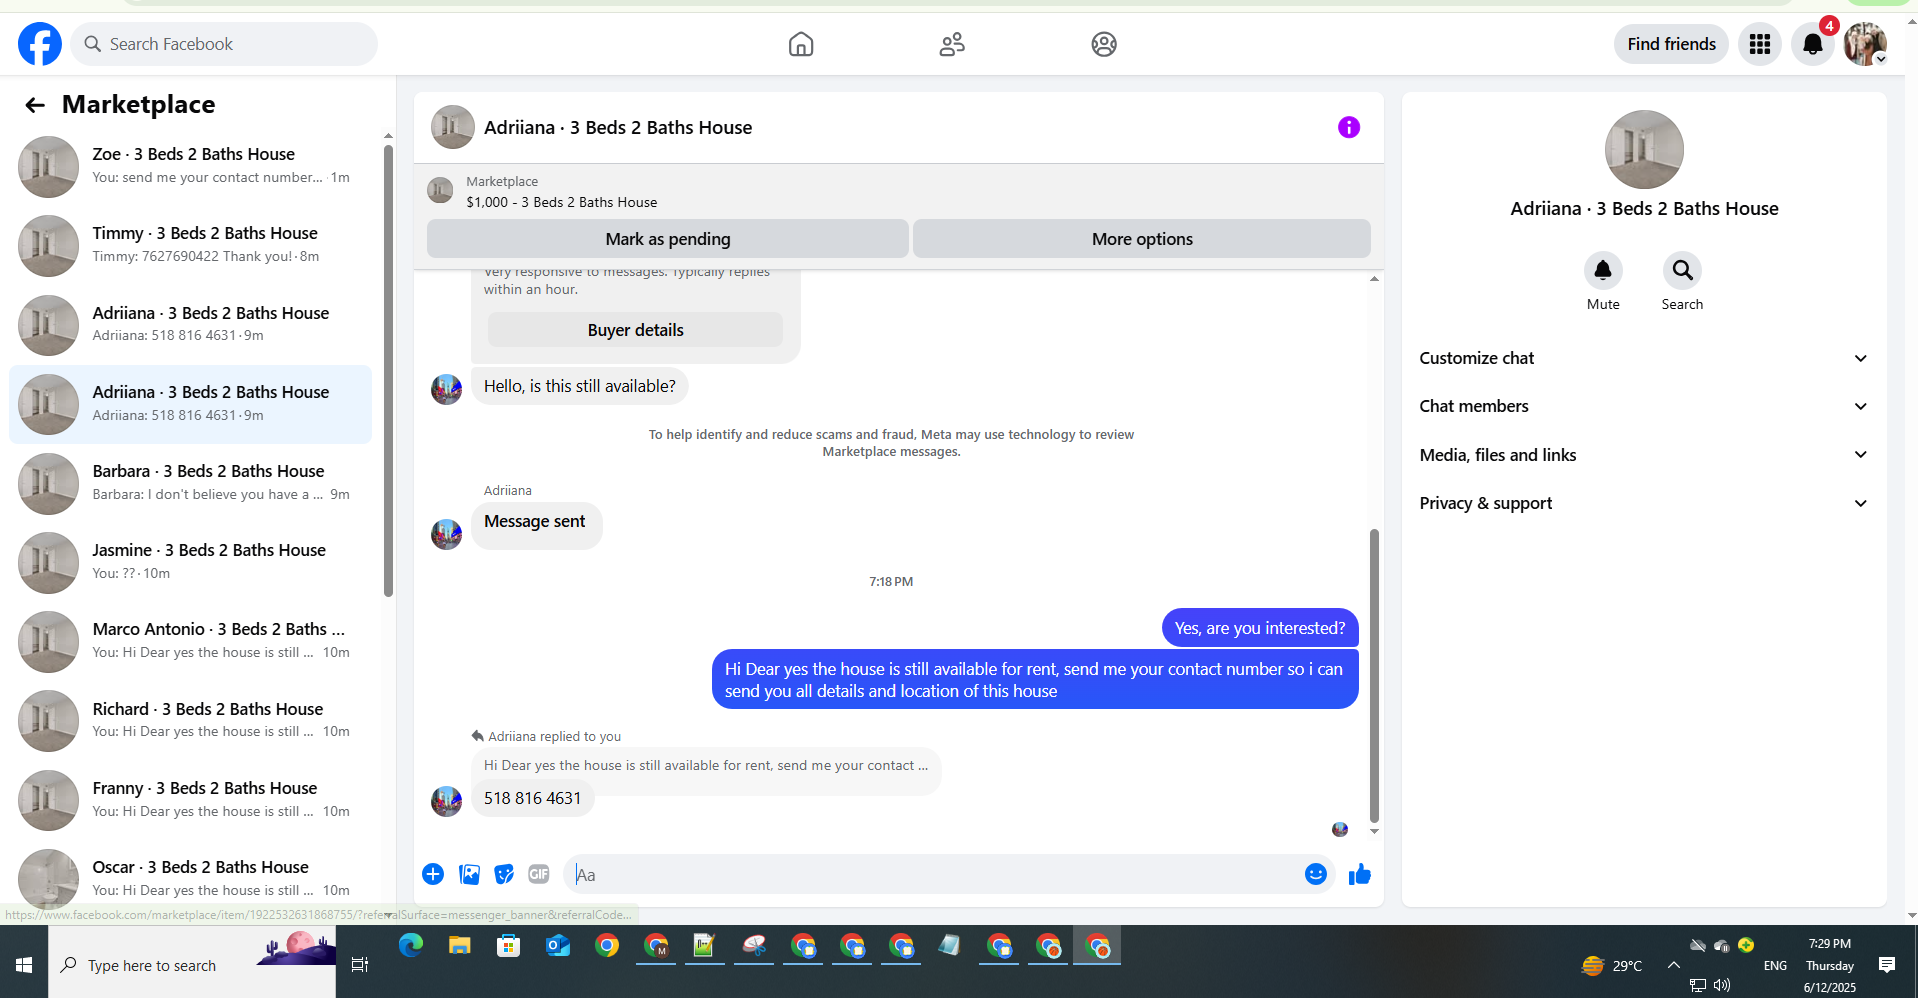Click Find friends button
1918x998 pixels.
point(1671,44)
